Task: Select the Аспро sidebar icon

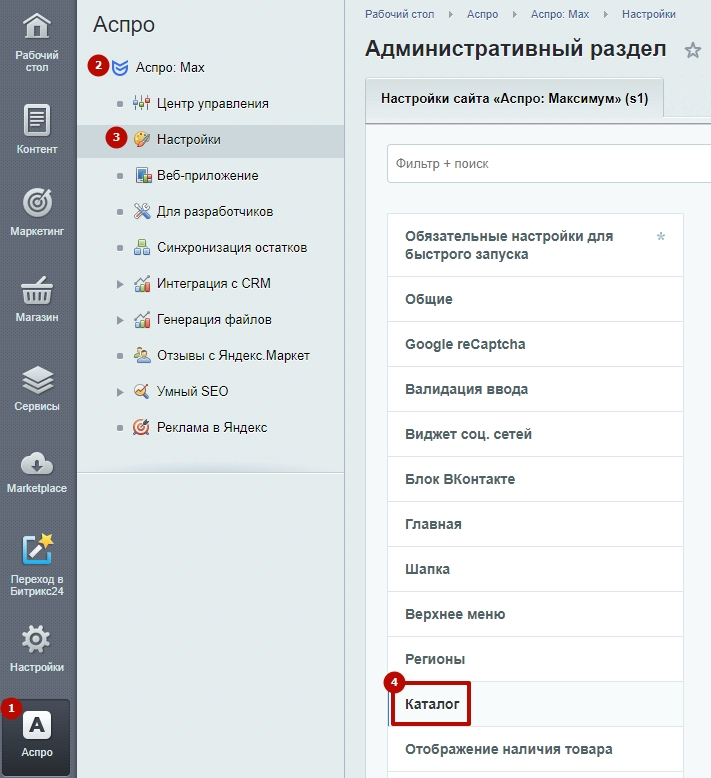Action: click(x=37, y=726)
